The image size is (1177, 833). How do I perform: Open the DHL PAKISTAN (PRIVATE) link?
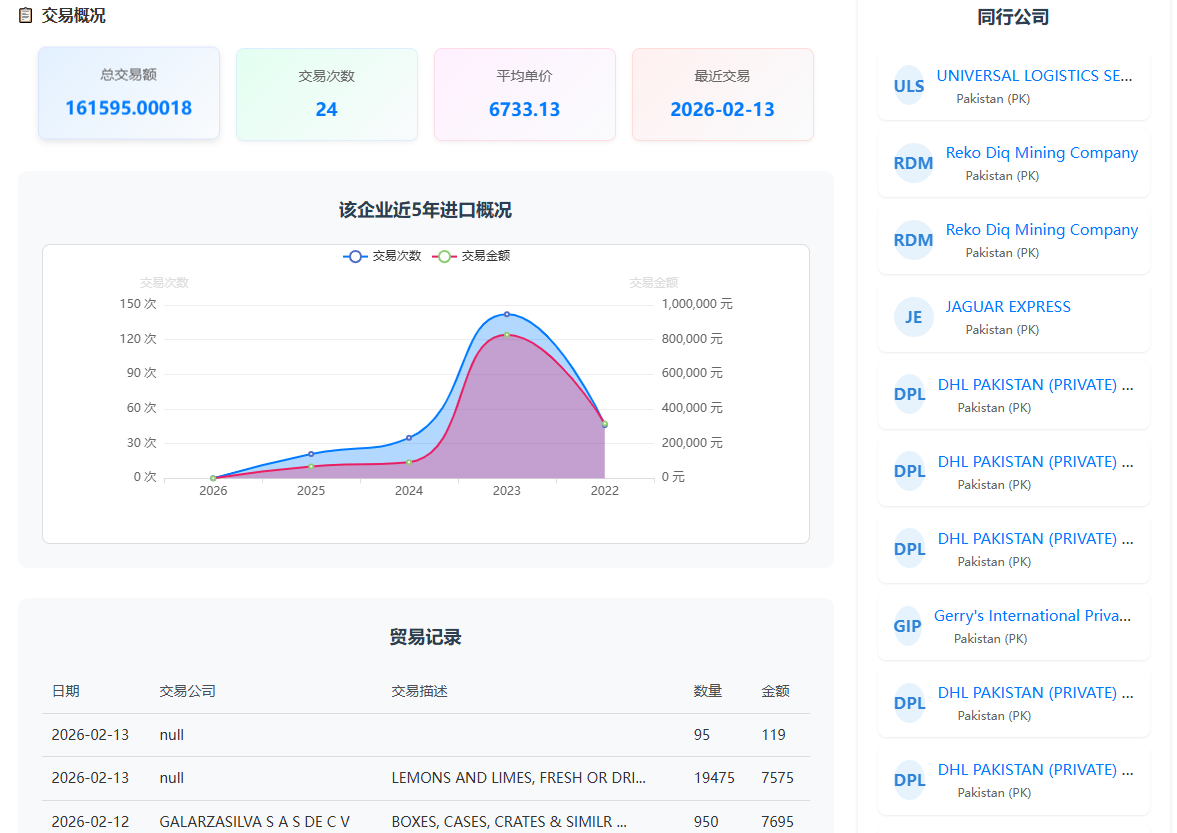(1035, 384)
